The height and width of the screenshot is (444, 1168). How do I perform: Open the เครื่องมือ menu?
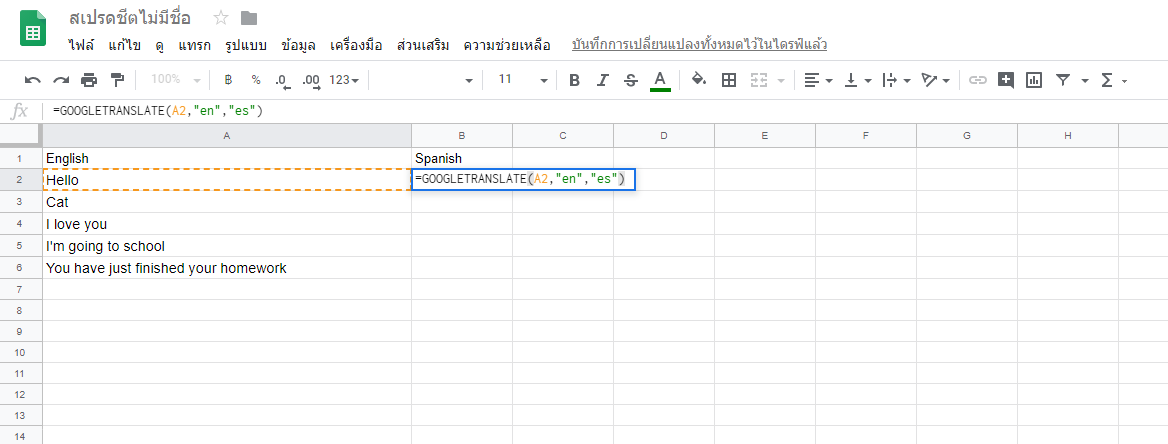[x=356, y=45]
